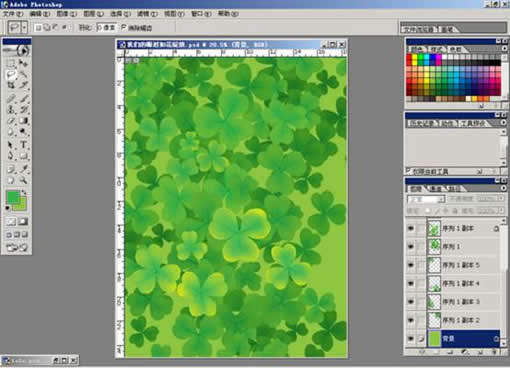The width and height of the screenshot is (510, 368).
Task: Open the layer blend mode dropdown
Action: [x=426, y=199]
